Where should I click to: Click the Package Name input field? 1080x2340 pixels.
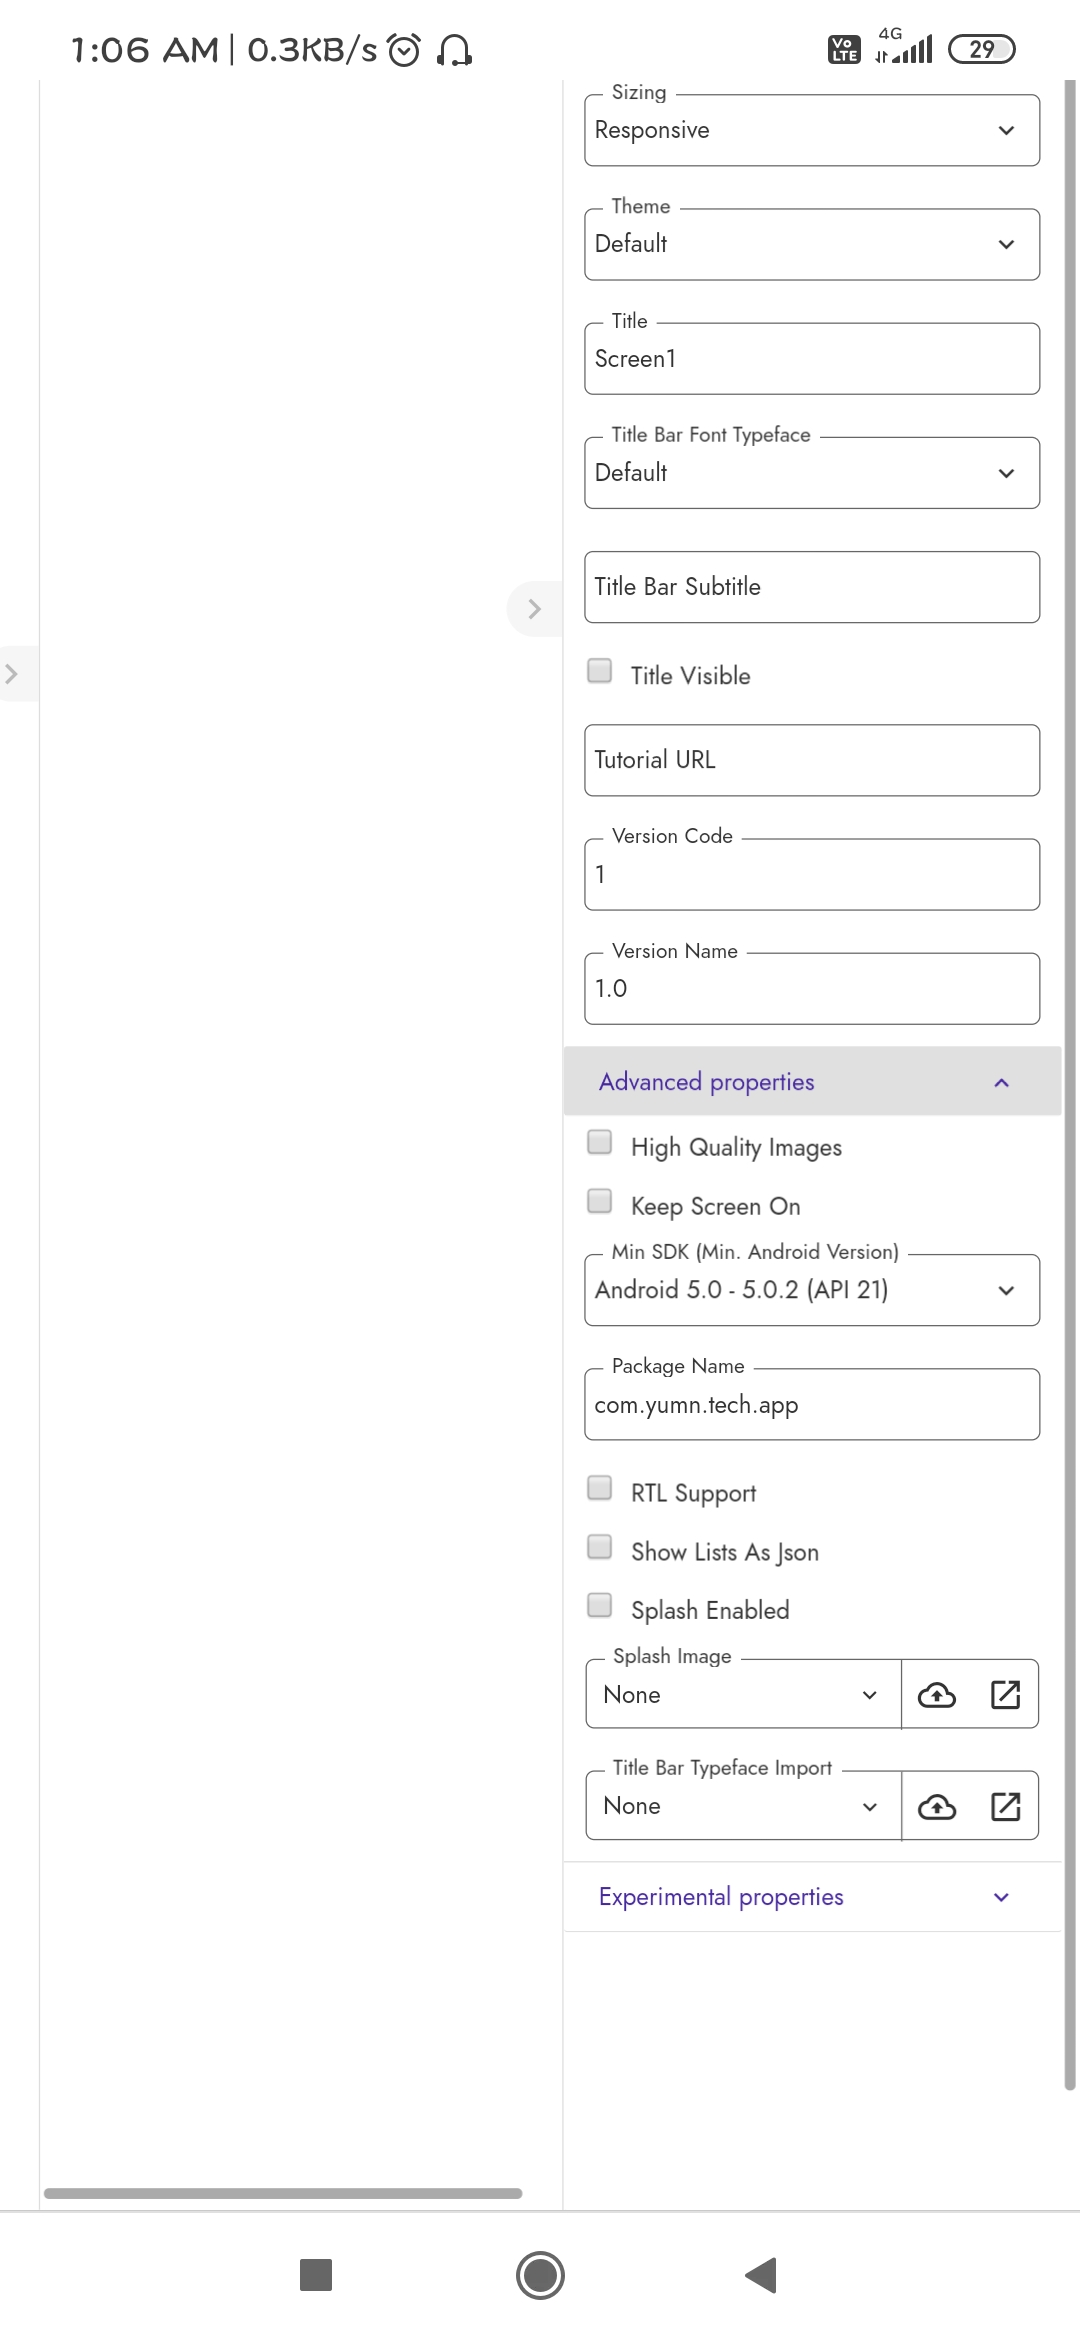[811, 1405]
